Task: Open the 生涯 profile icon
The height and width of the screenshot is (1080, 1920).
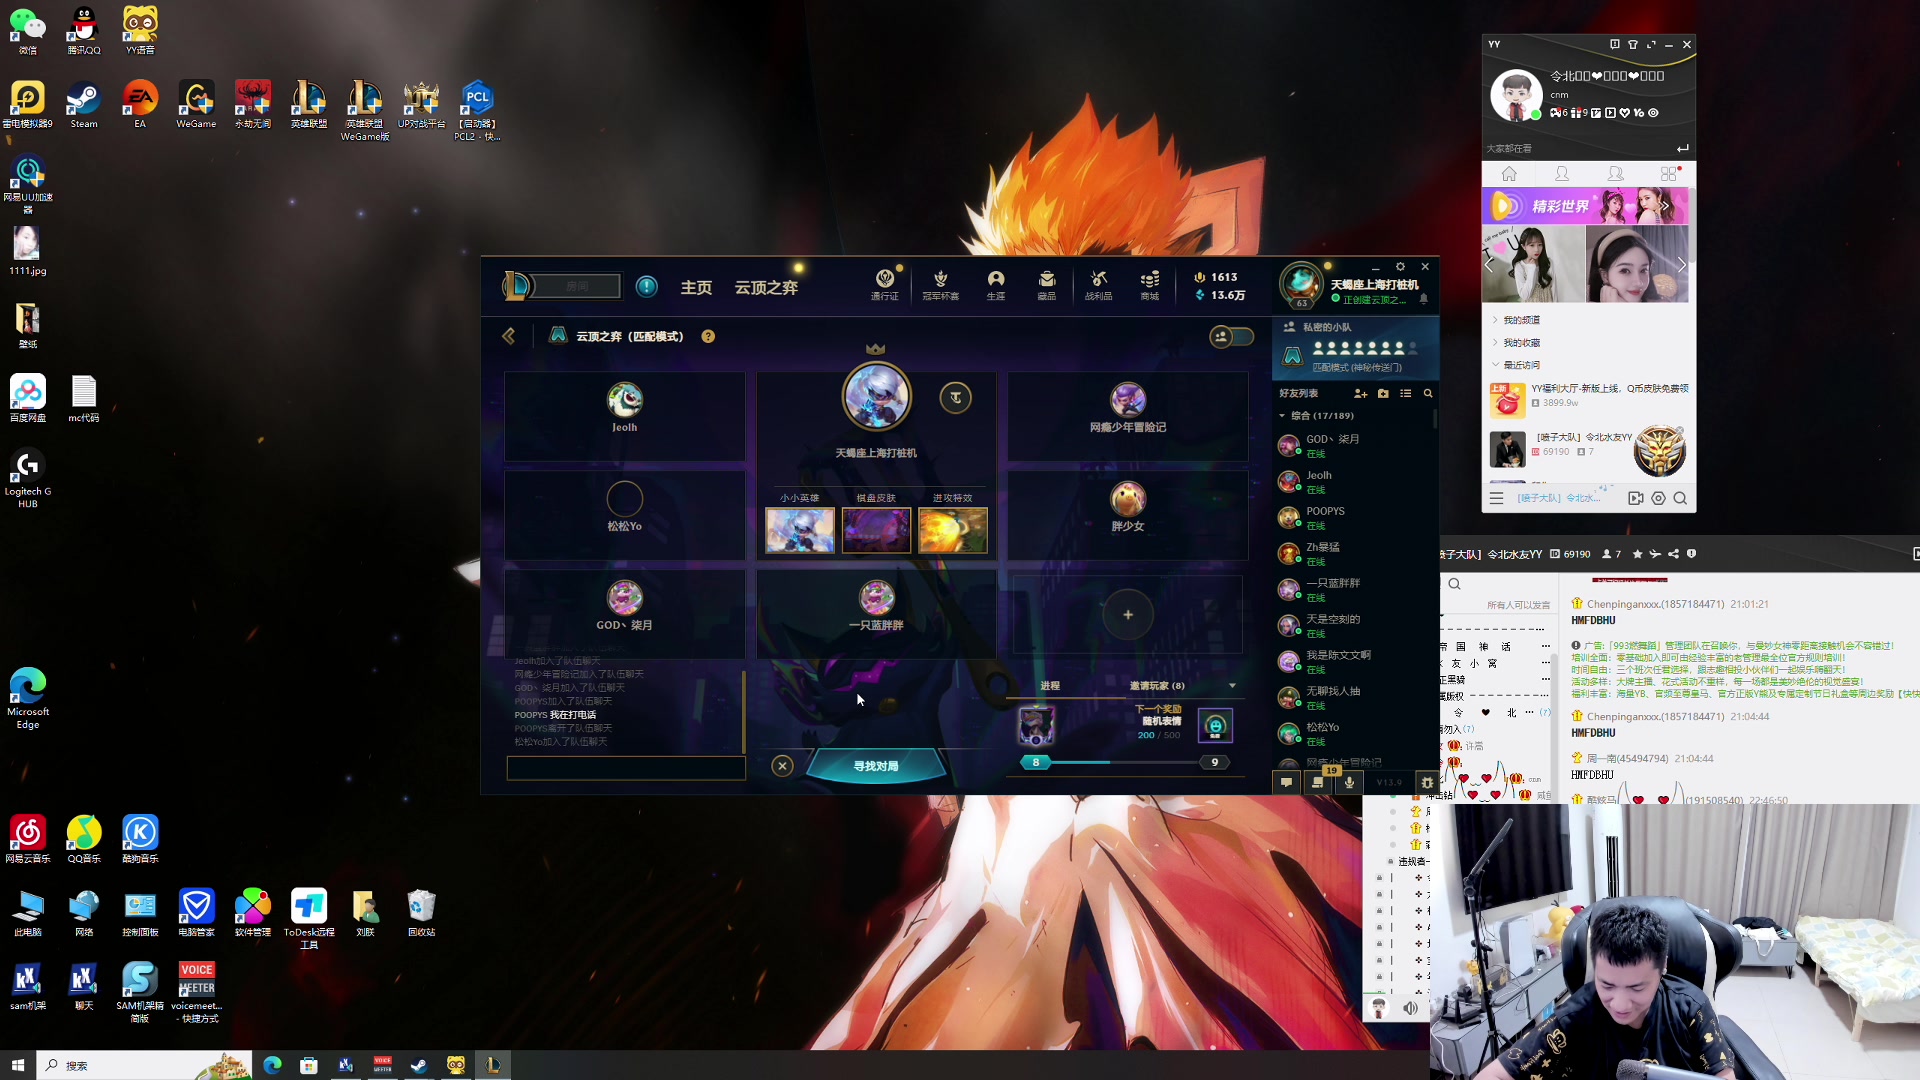Action: (x=996, y=284)
